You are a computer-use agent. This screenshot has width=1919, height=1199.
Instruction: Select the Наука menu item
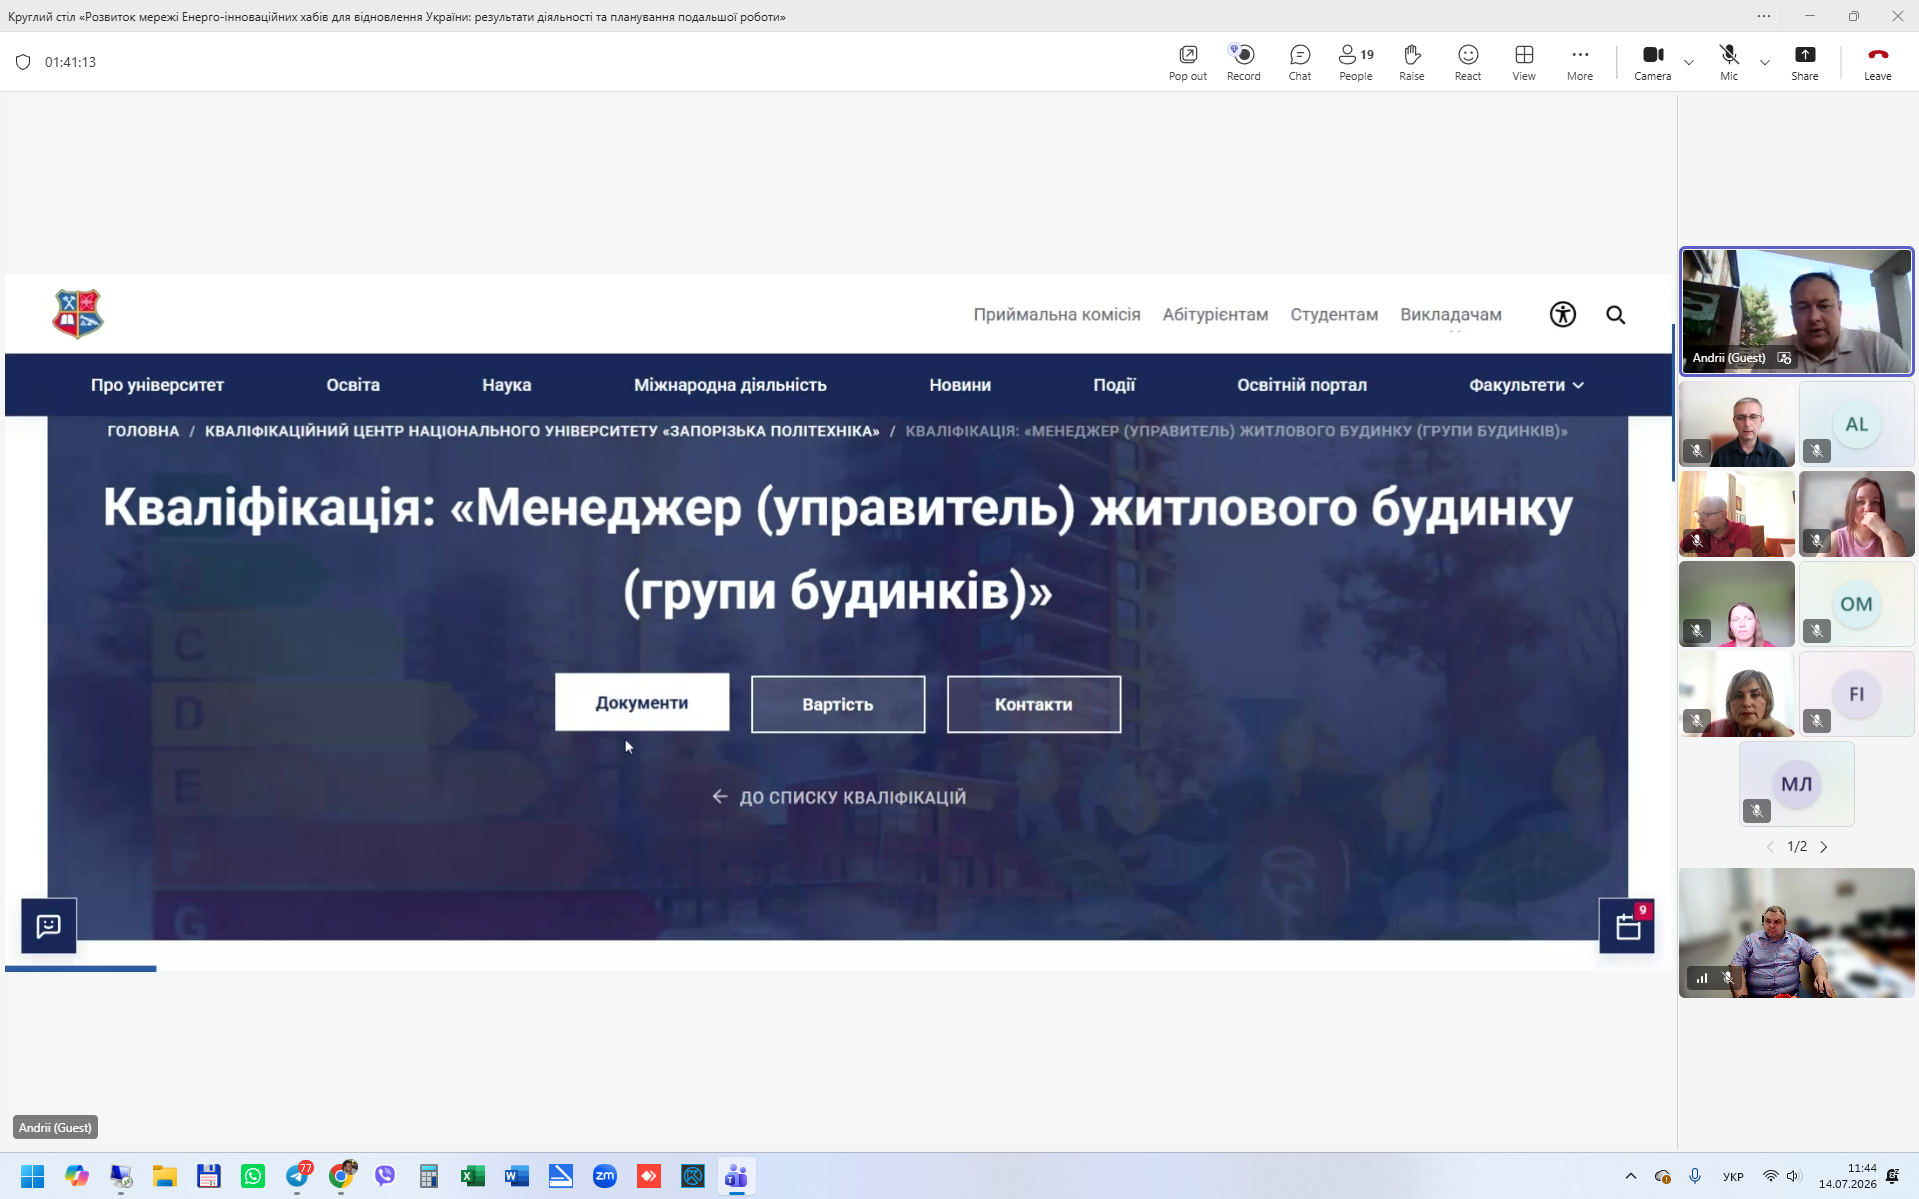[x=506, y=385]
